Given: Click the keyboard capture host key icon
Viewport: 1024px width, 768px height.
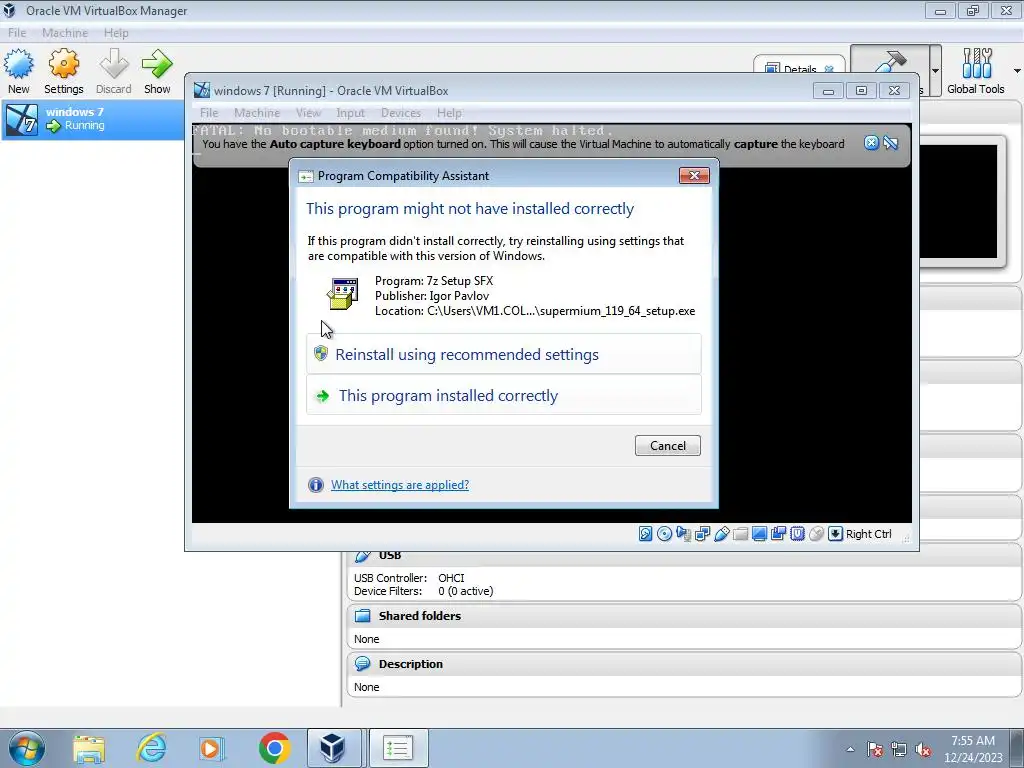Looking at the screenshot, I should click(835, 534).
